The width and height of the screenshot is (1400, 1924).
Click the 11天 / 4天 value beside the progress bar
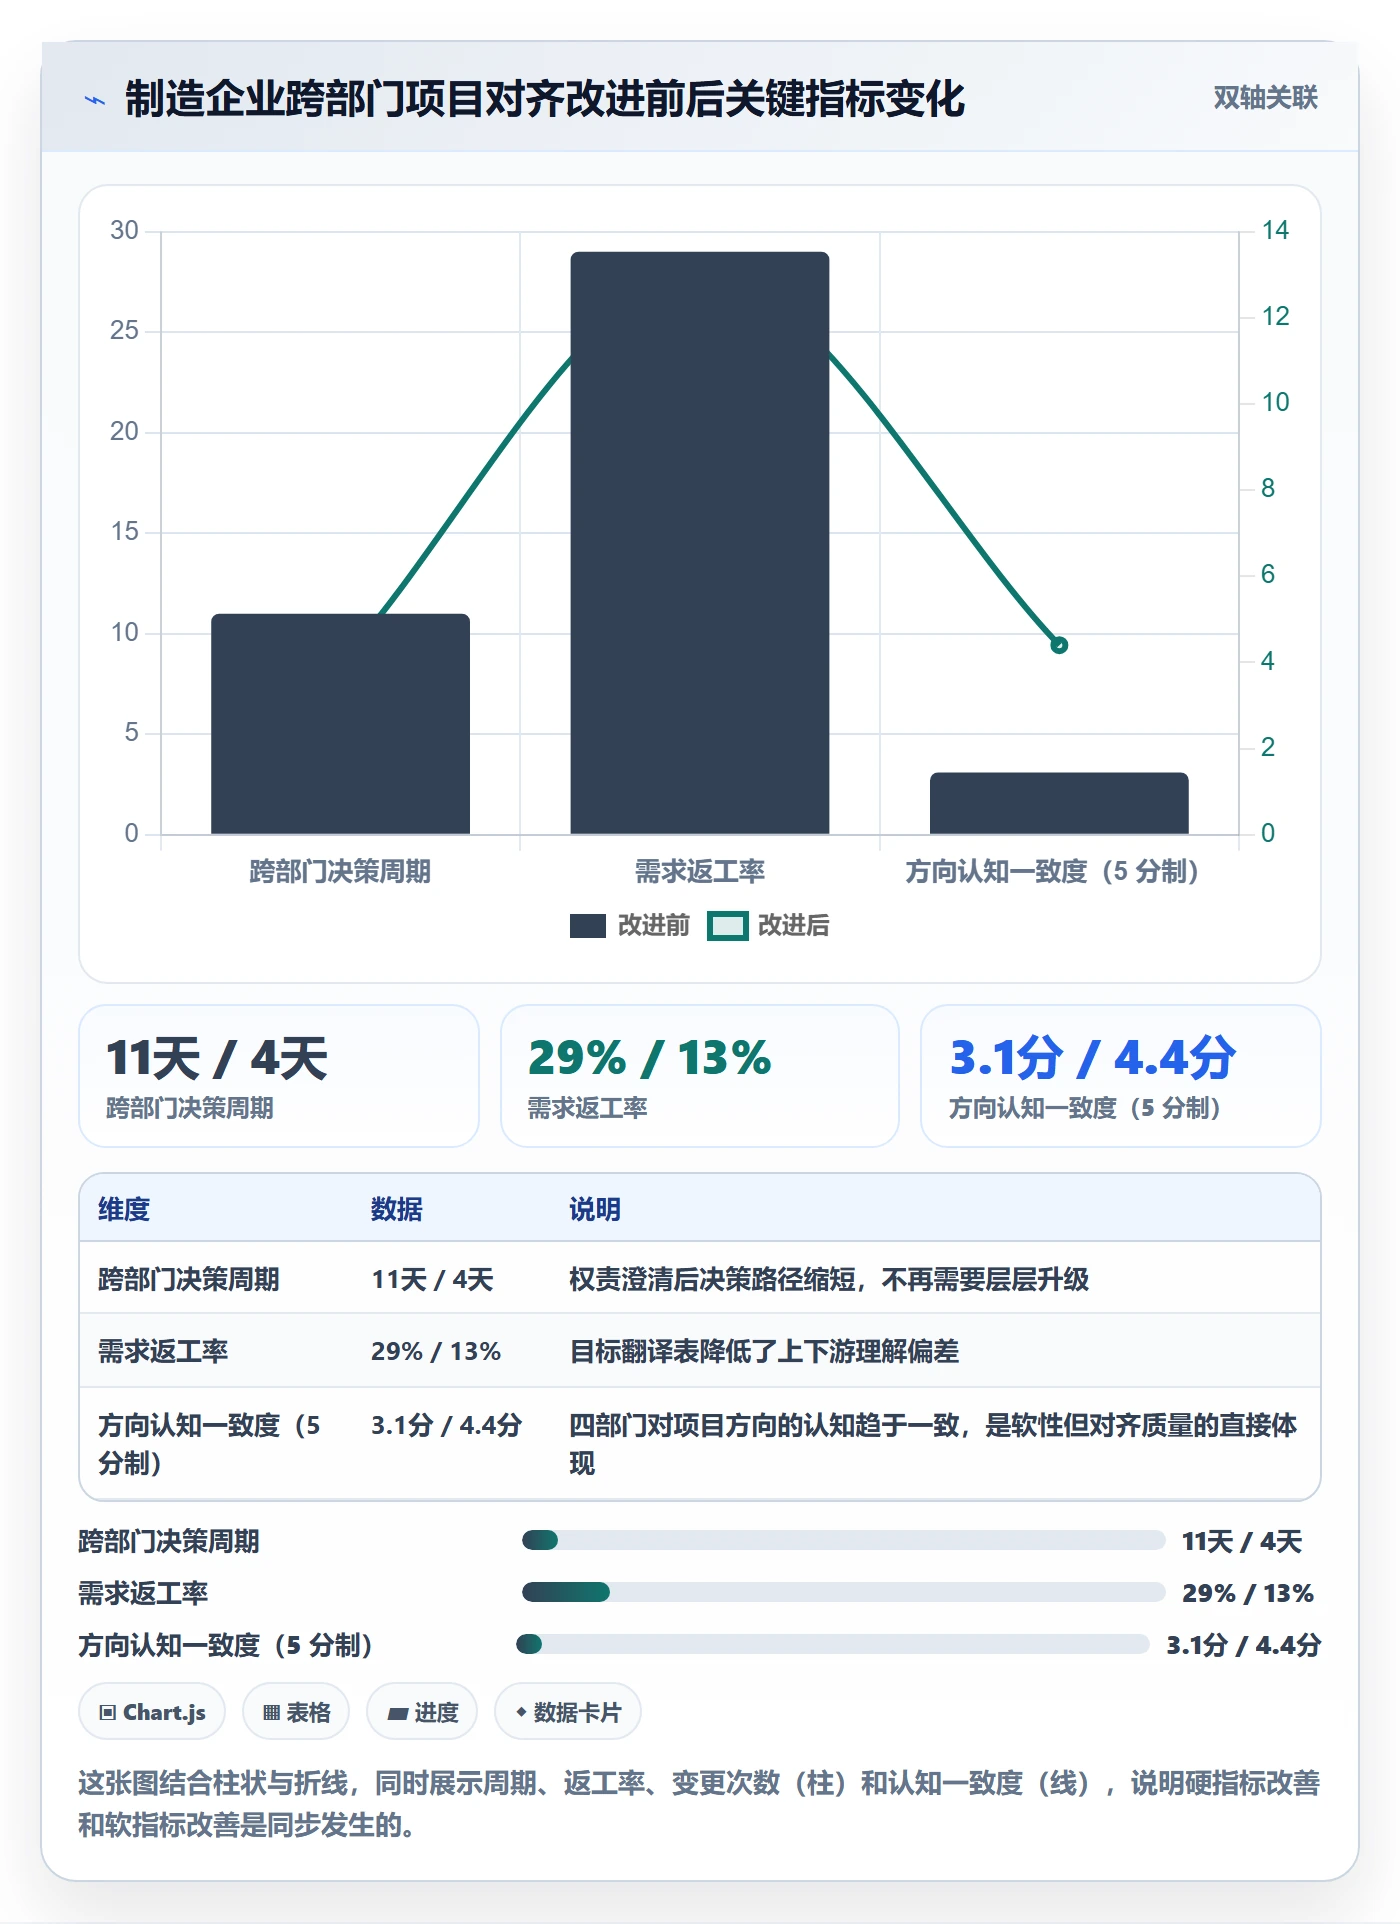point(1242,1541)
